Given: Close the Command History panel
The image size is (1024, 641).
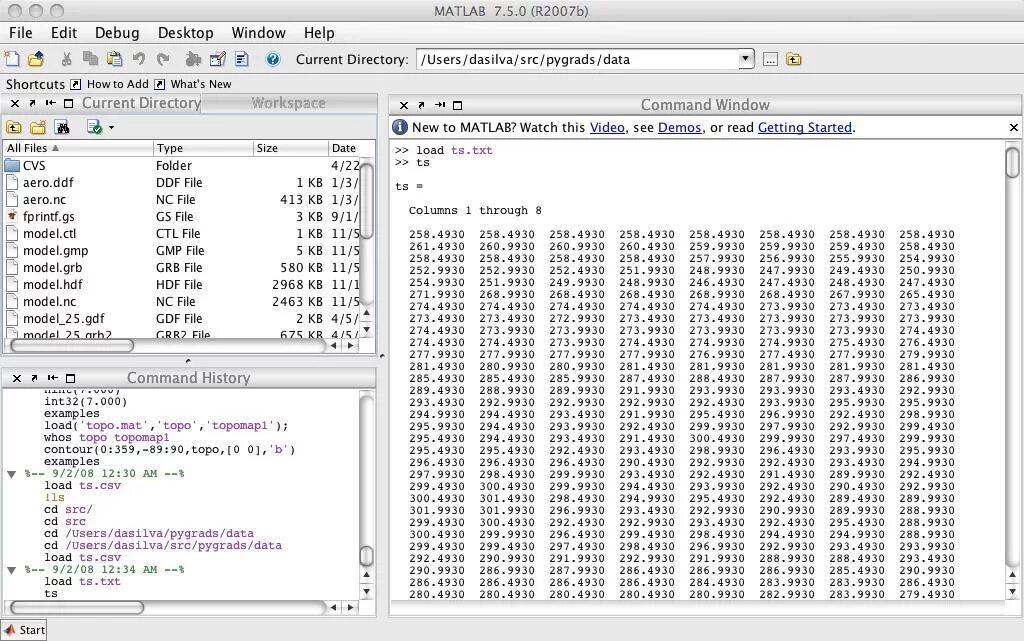Looking at the screenshot, I should click(17, 378).
